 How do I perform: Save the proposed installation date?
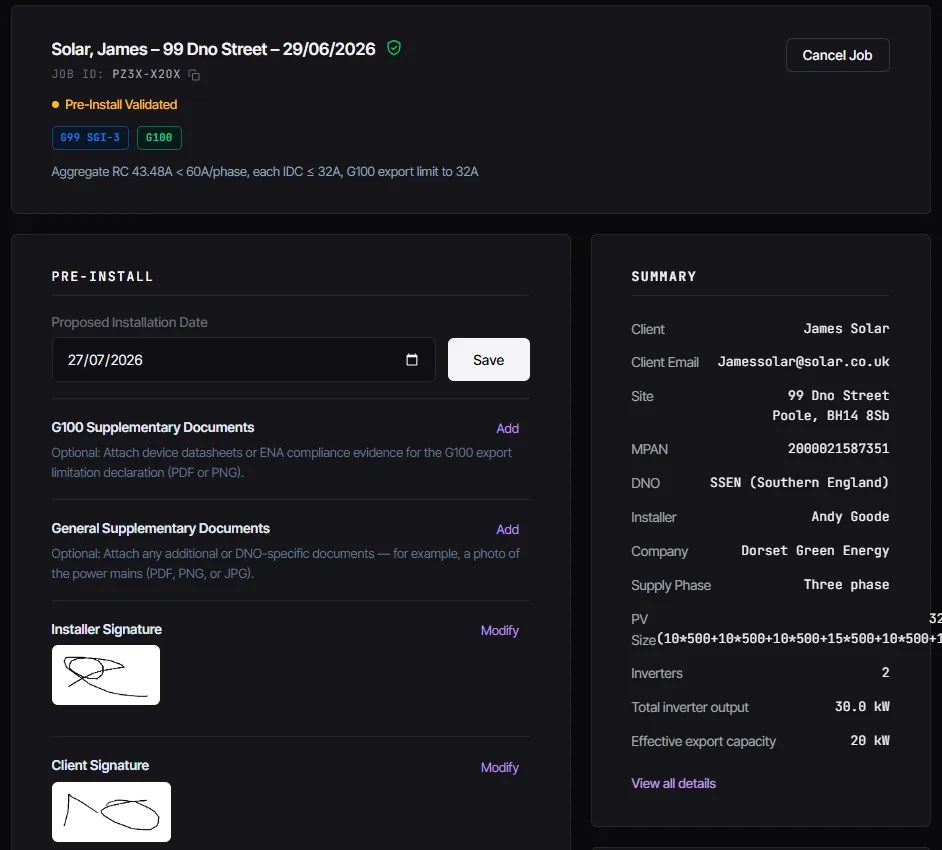(488, 360)
